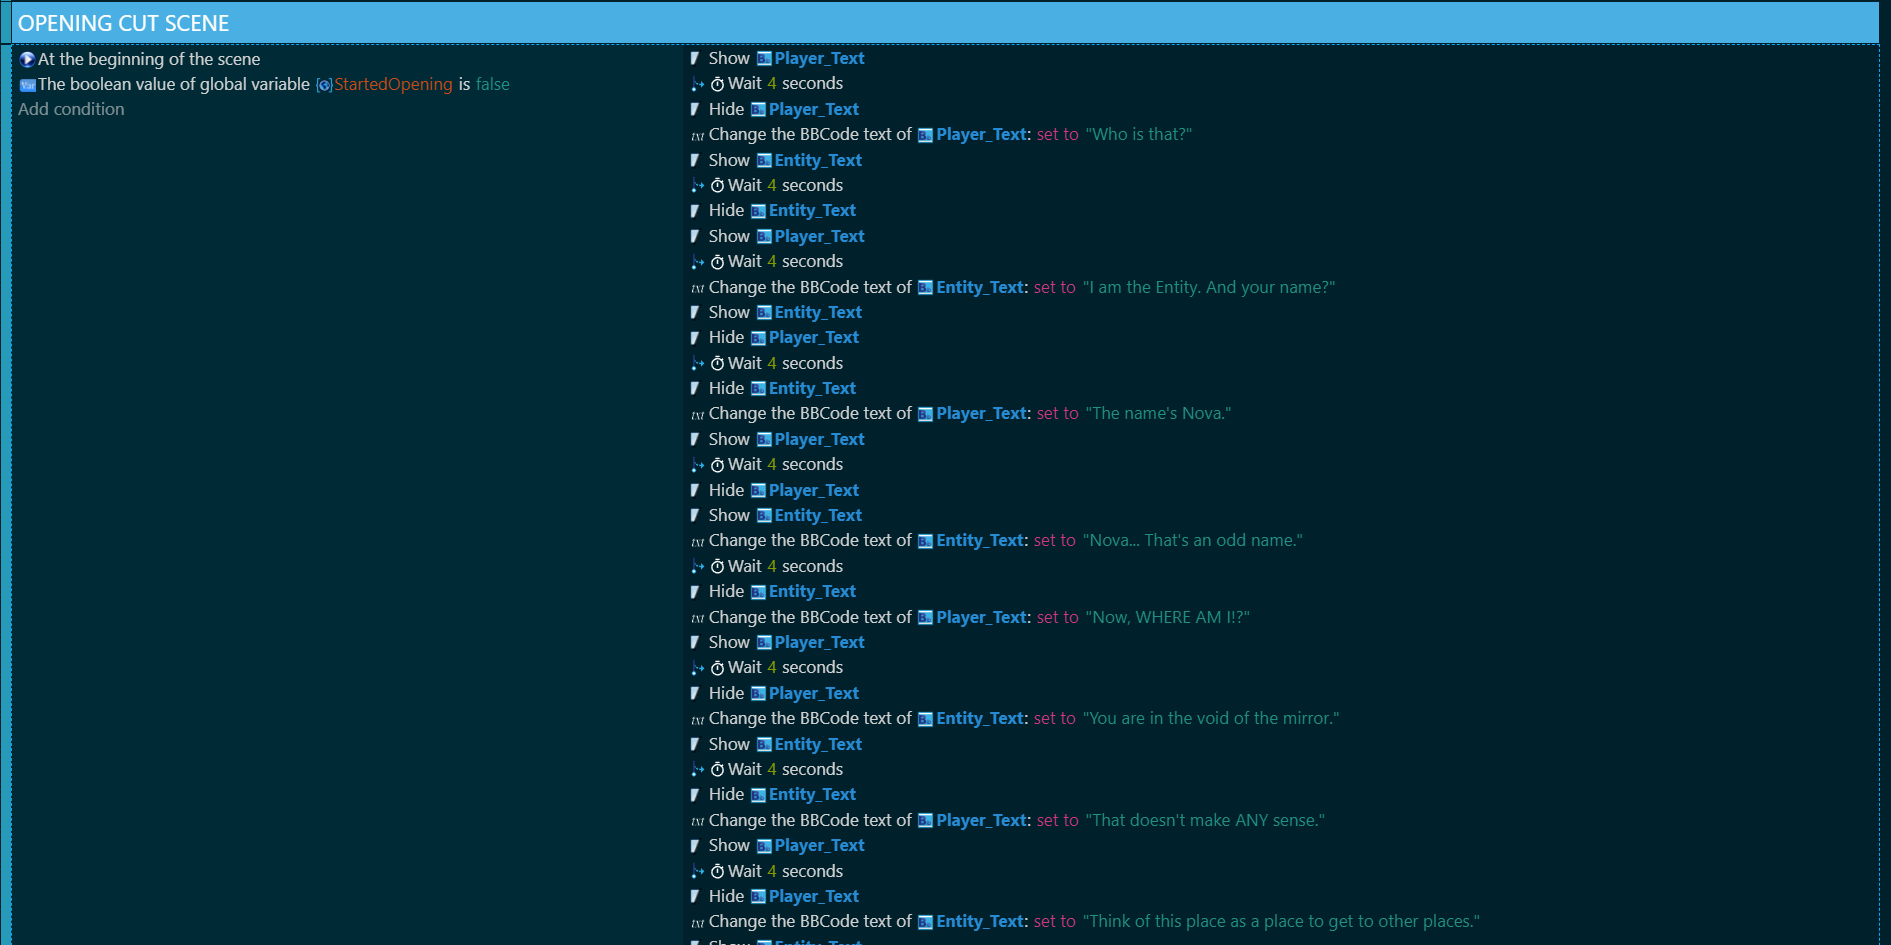Click the Bb object icon next to Player_Text
This screenshot has width=1891, height=945.
(x=764, y=58)
